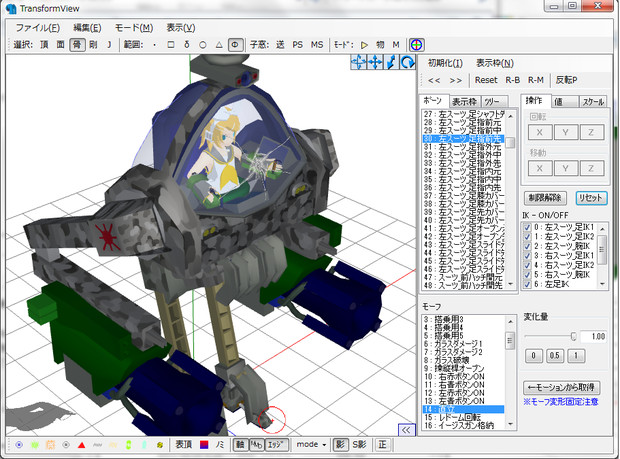
Task: Click the R-M button
Action: [536, 80]
